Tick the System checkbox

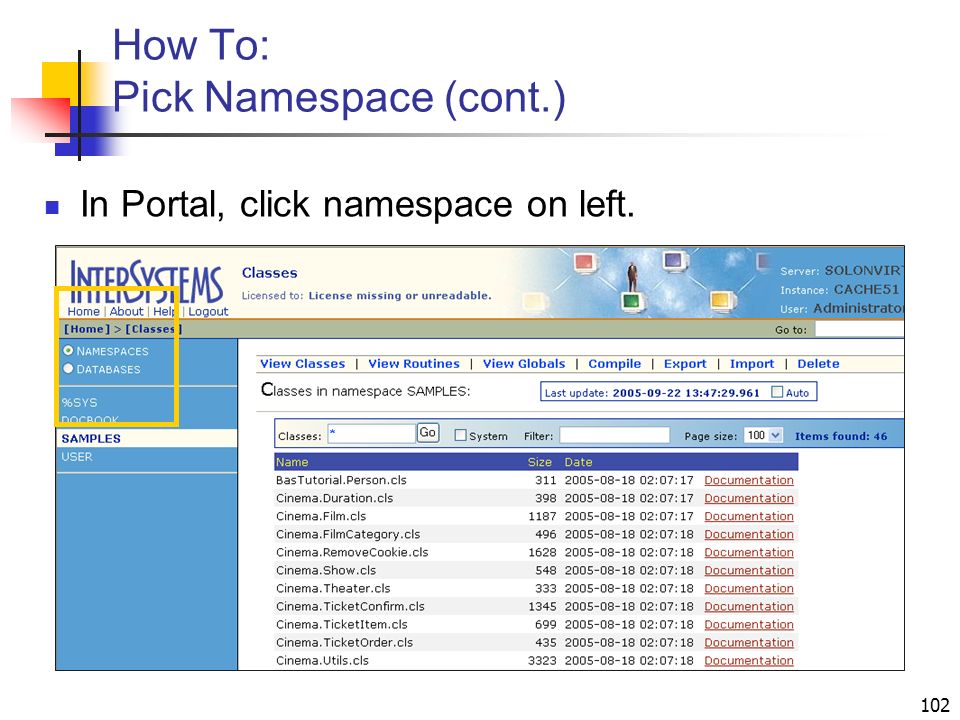point(460,435)
